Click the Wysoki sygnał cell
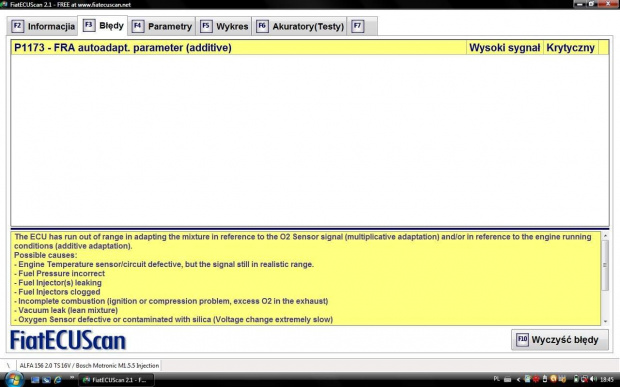620x387 pixels. tap(504, 47)
